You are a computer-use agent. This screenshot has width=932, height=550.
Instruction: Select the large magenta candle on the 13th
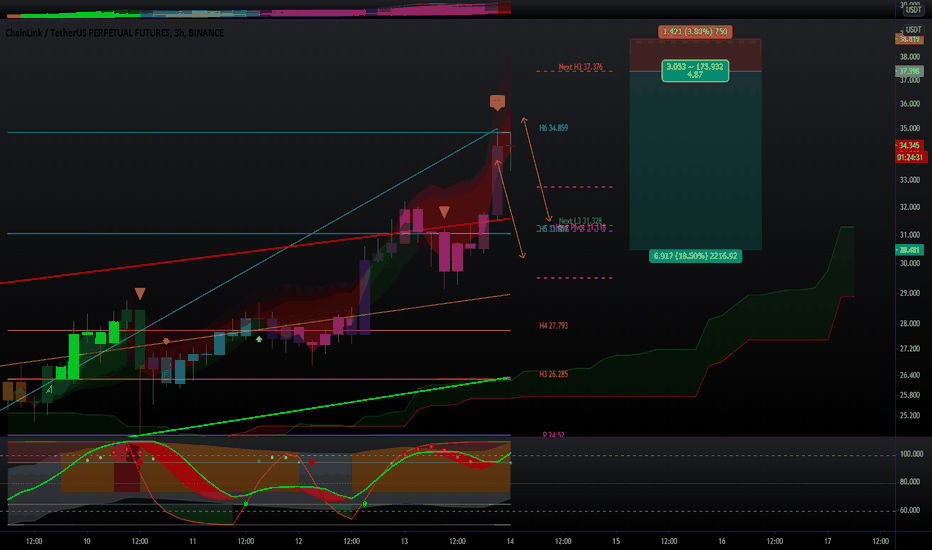(x=444, y=252)
